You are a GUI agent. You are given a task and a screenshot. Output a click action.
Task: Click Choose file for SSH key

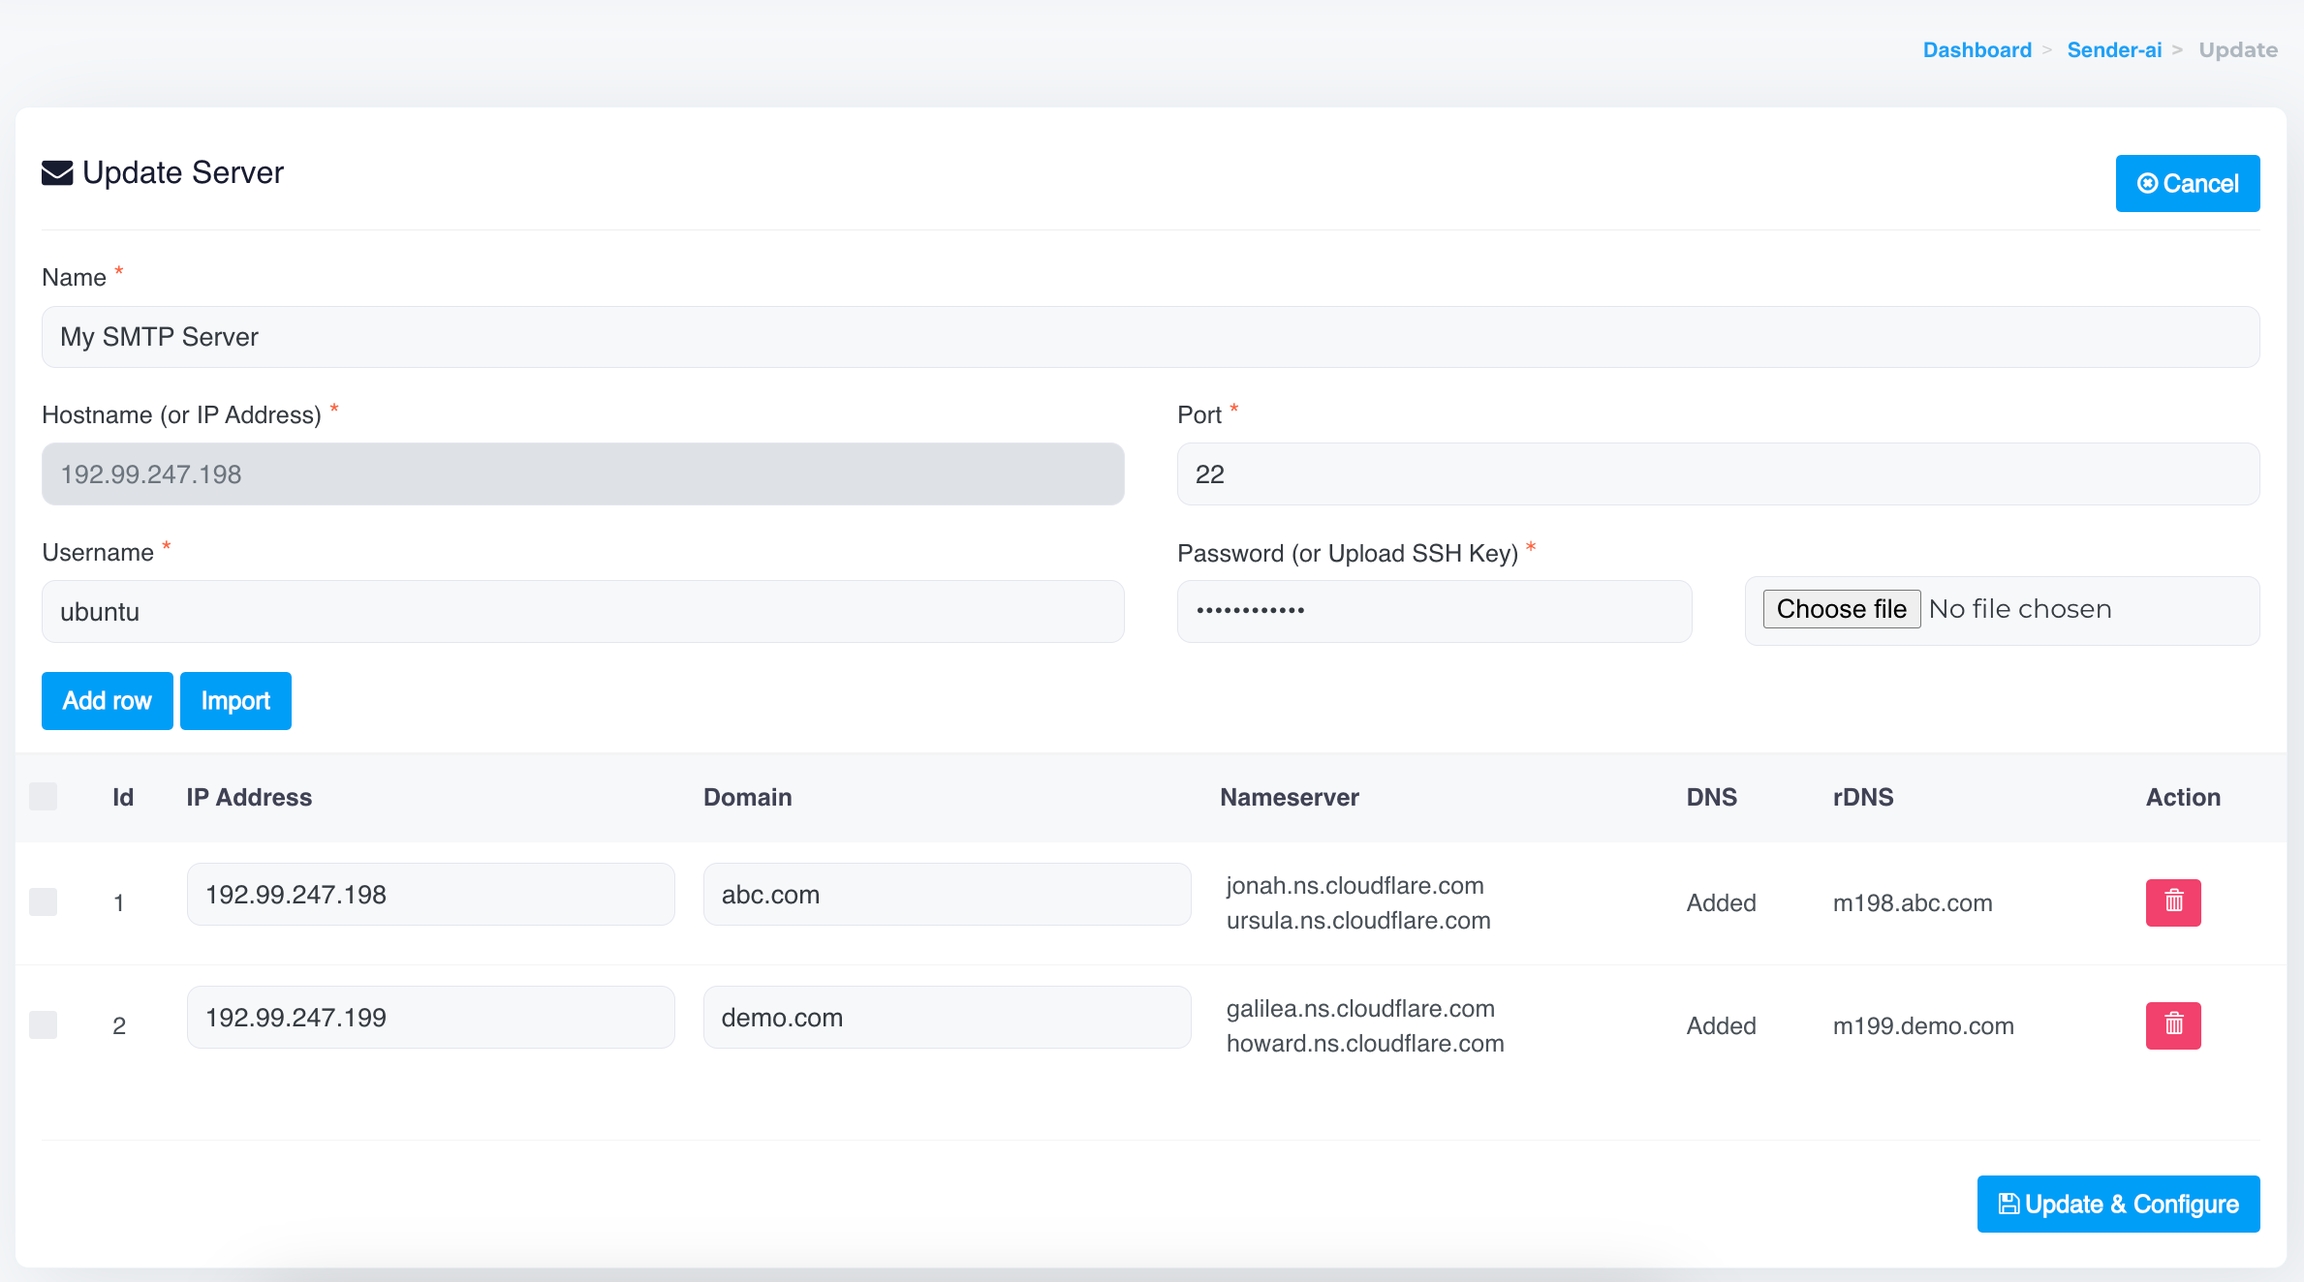click(1840, 609)
